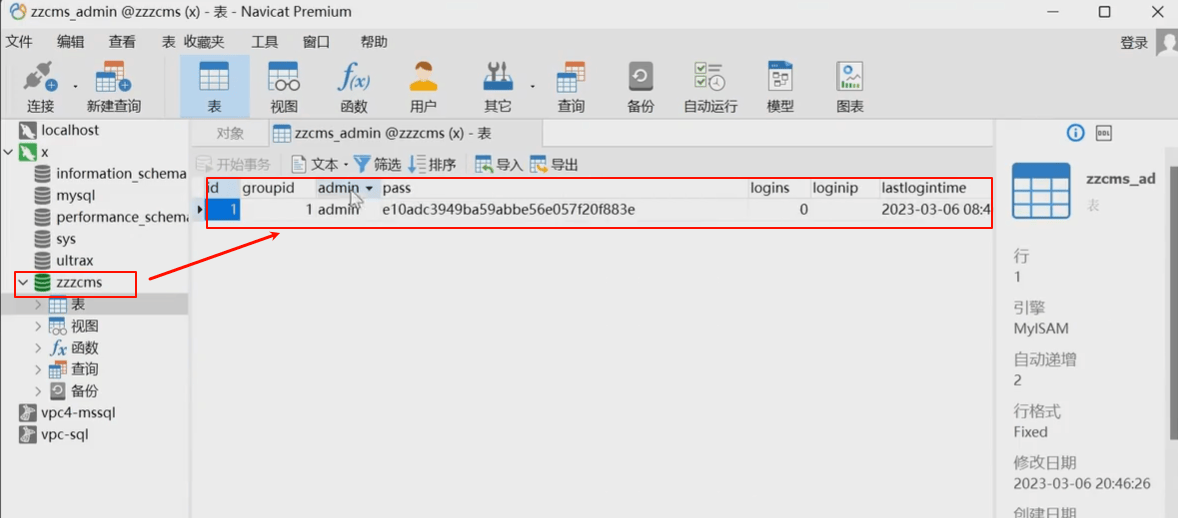This screenshot has height=518, width=1178.
Task: Open the 文本 dropdown arrow
Action: pyautogui.click(x=346, y=165)
